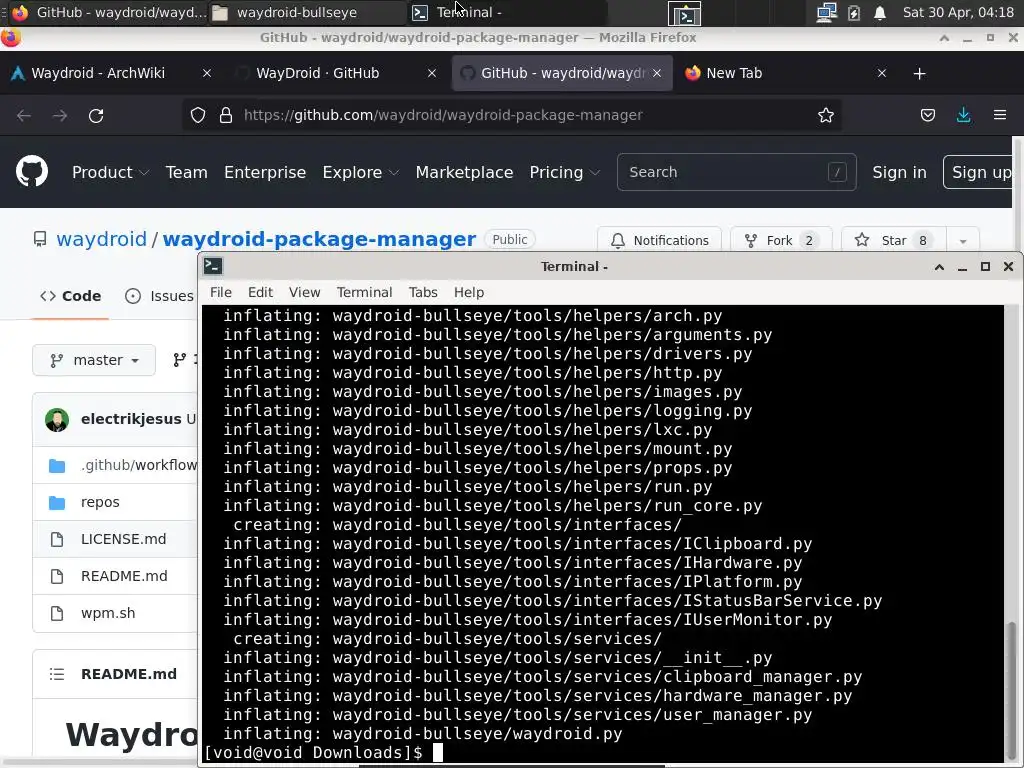The image size is (1024, 768).
Task: Open the repos folder
Action: (x=100, y=502)
